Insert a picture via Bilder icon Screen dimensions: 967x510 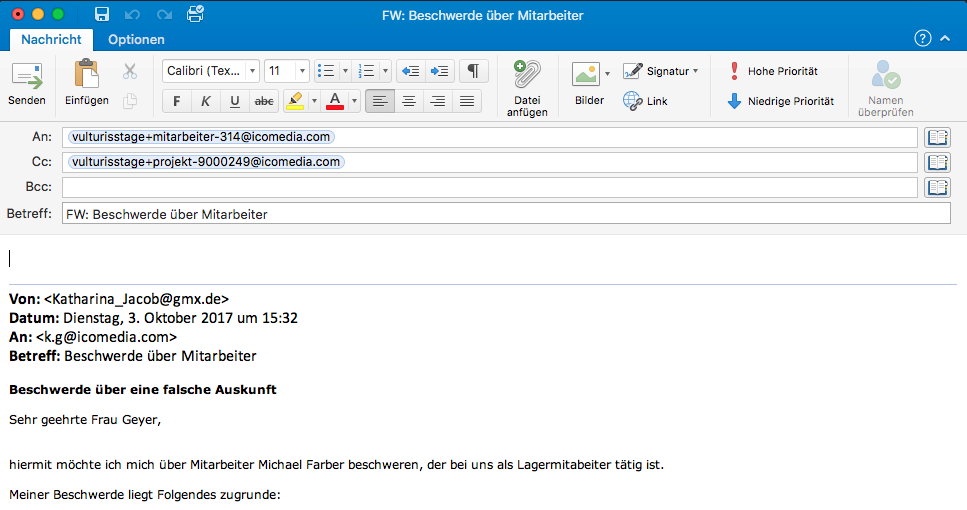(x=585, y=74)
